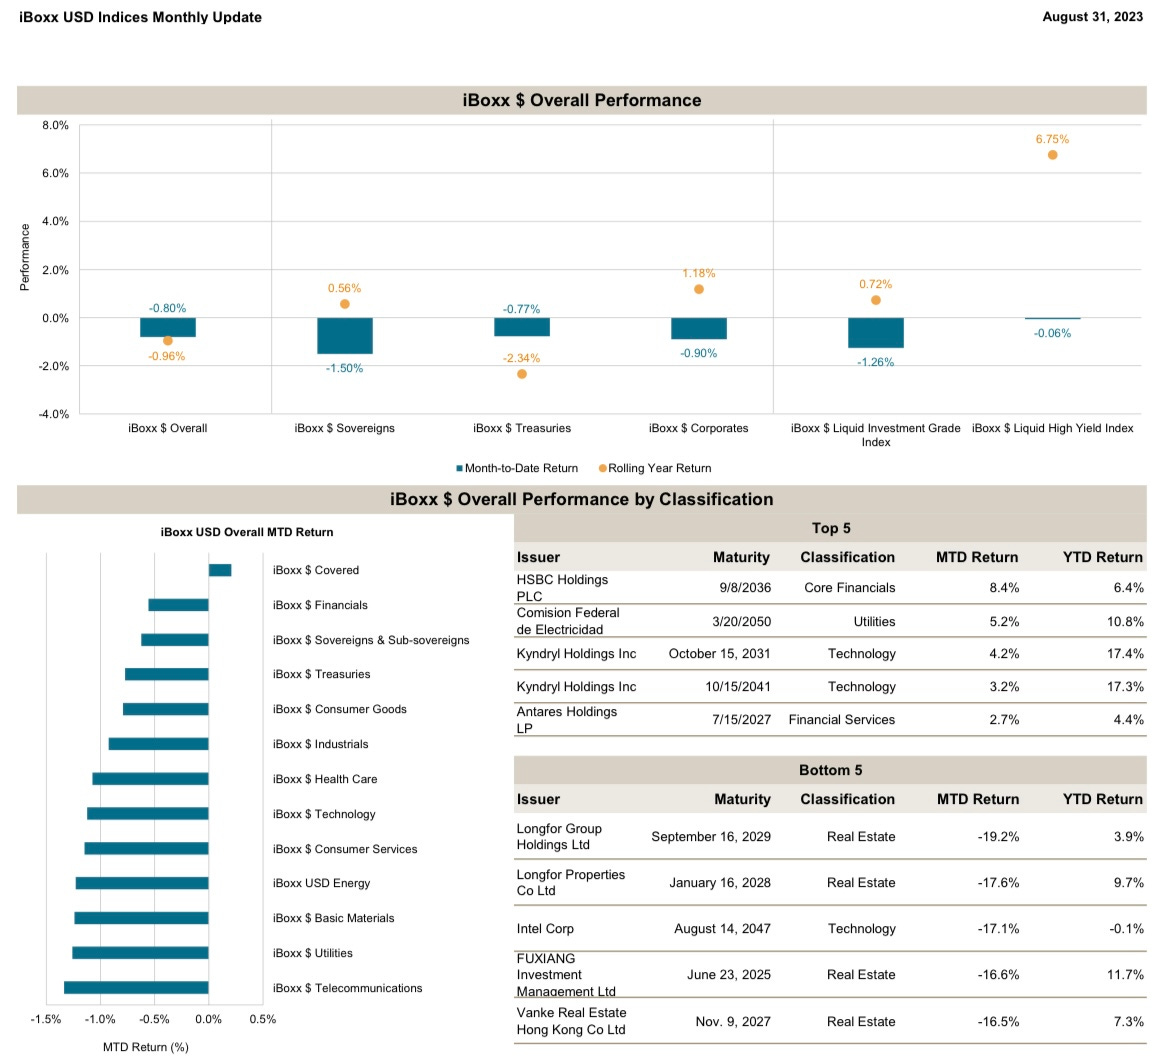
Task: Click the 'iBoxx $ Covered' bar label
Action: click(x=315, y=570)
